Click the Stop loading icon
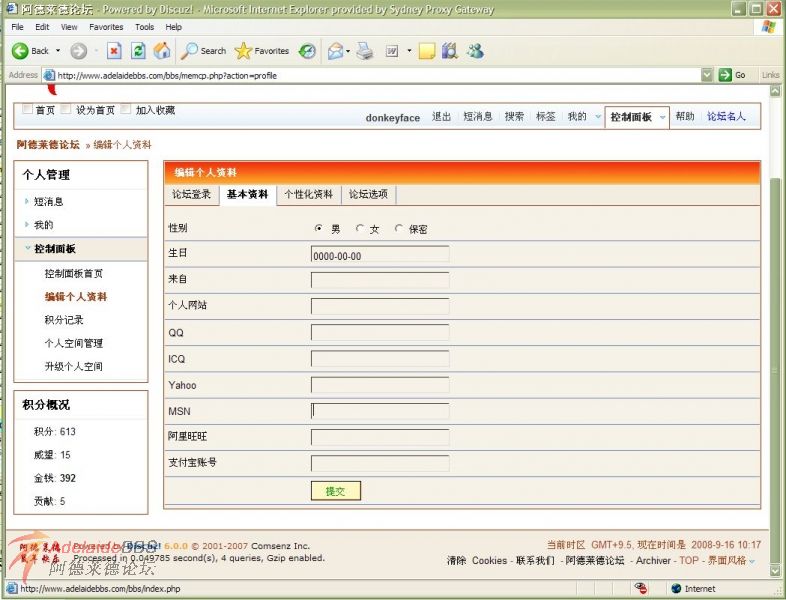The image size is (786, 600). (x=114, y=51)
